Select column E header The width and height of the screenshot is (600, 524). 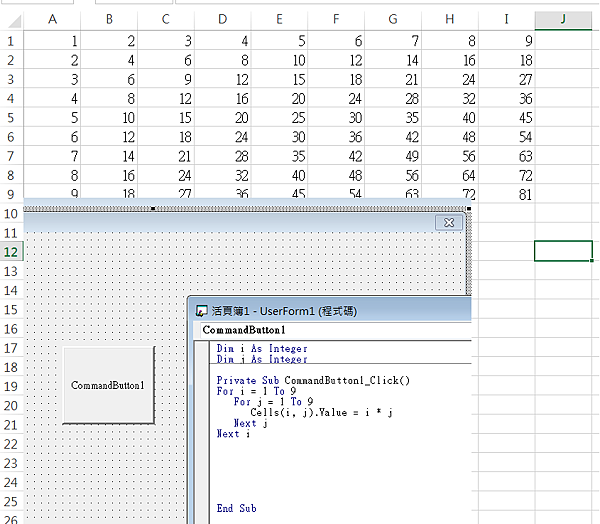point(278,20)
